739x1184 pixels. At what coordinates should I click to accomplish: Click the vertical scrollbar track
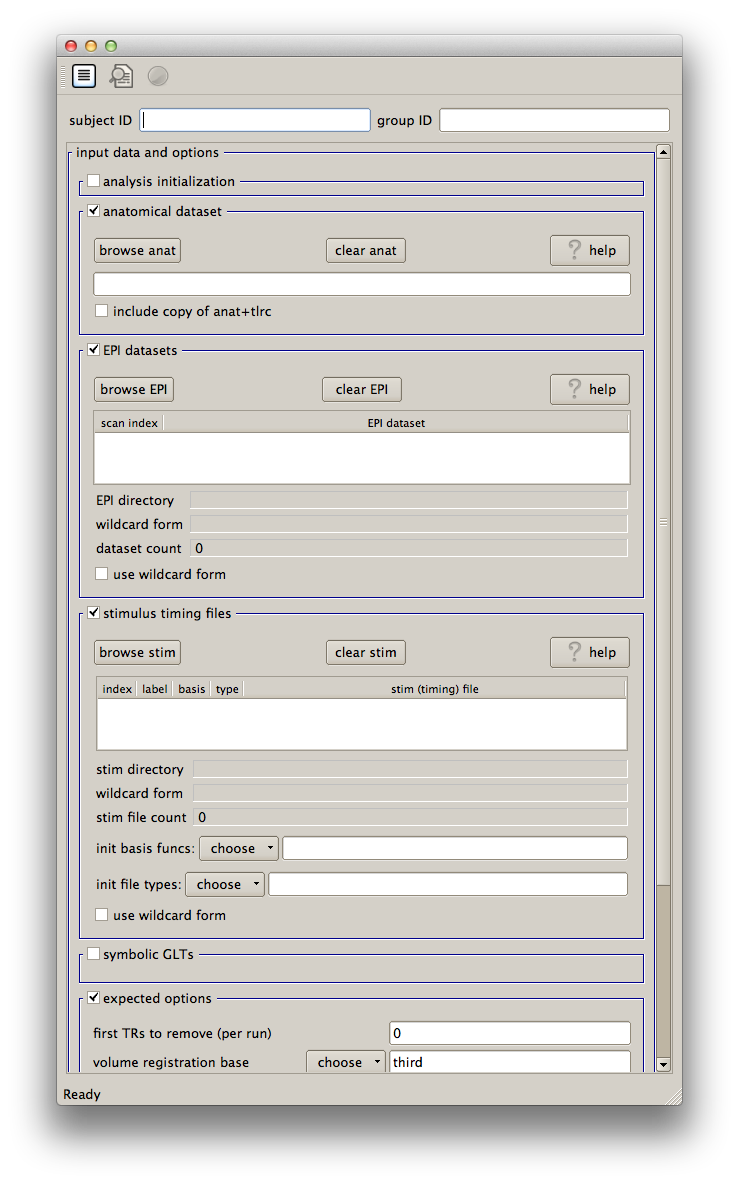(662, 700)
